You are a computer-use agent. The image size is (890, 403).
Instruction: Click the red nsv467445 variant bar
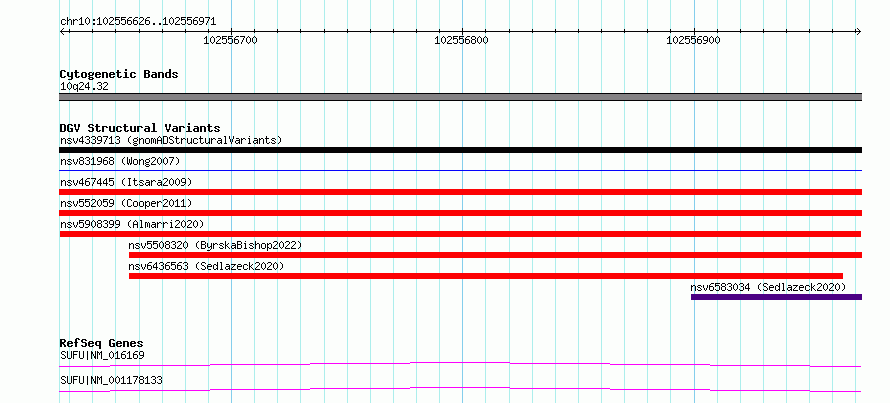point(460,192)
